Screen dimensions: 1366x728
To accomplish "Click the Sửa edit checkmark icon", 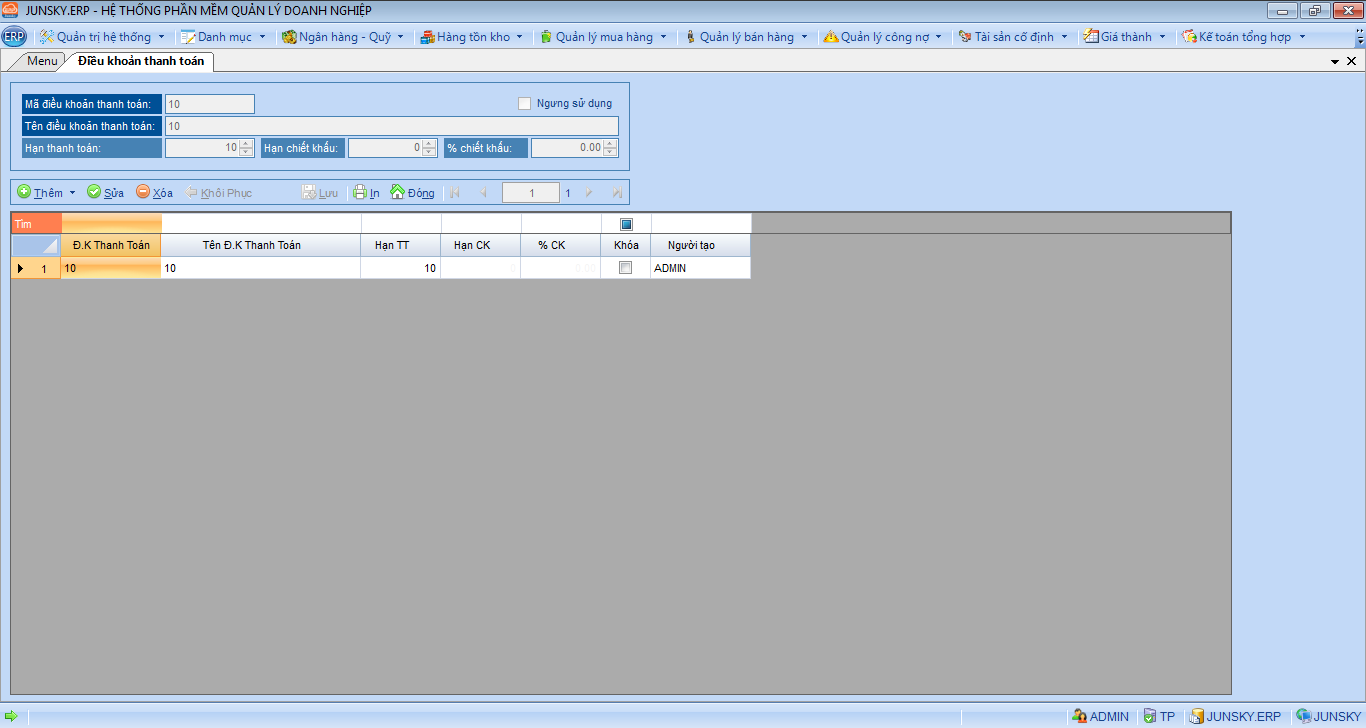I will click(94, 192).
